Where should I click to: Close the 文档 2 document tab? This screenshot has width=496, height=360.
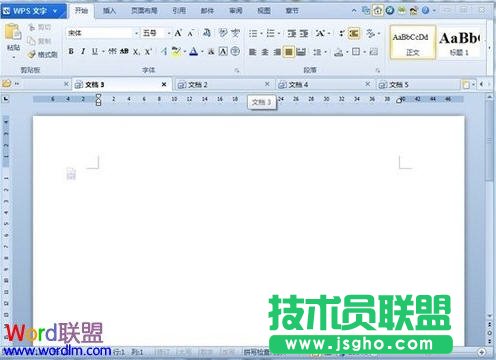[267, 84]
